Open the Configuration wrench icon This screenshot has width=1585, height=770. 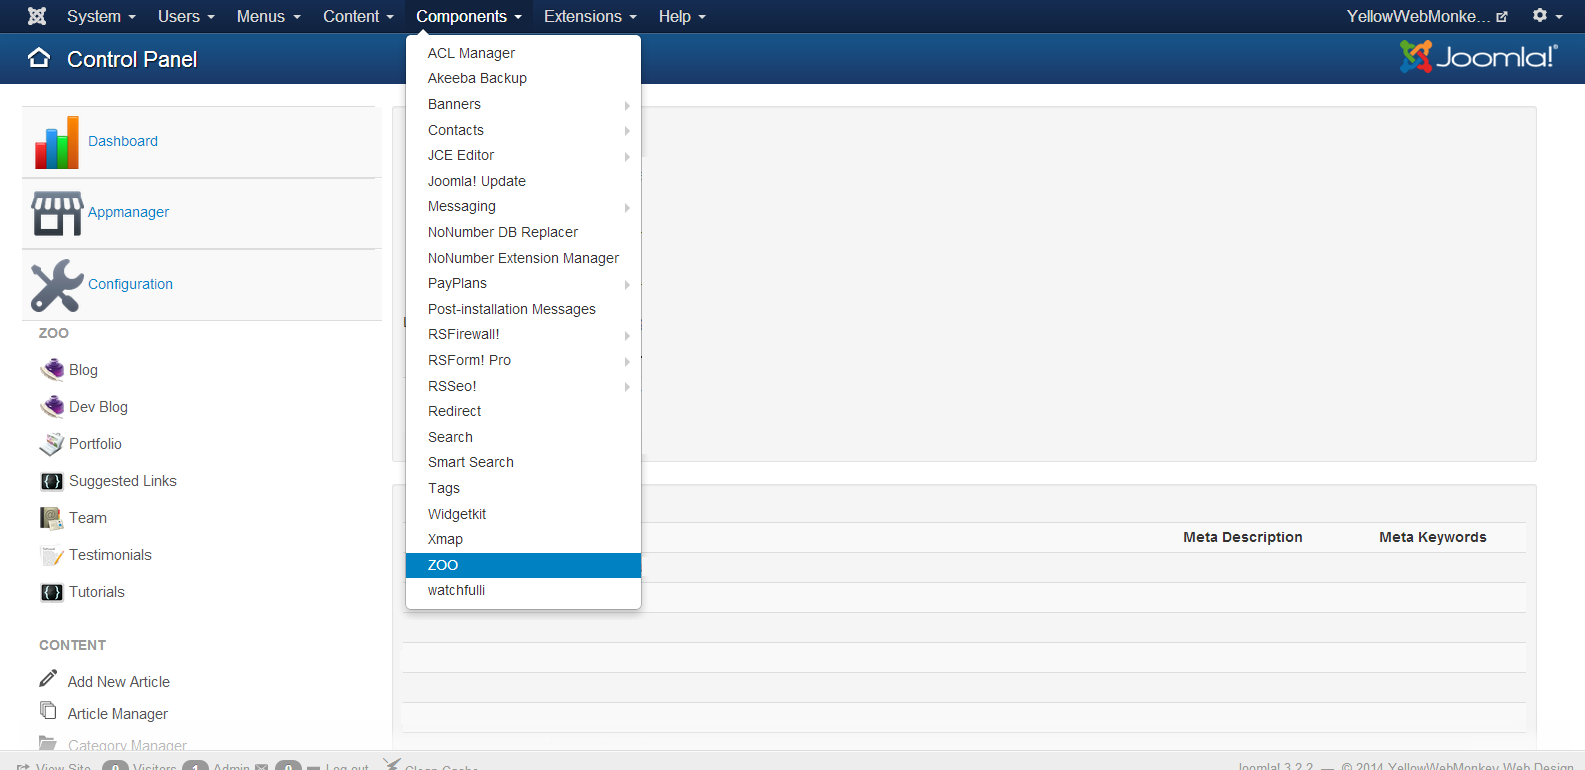[57, 285]
